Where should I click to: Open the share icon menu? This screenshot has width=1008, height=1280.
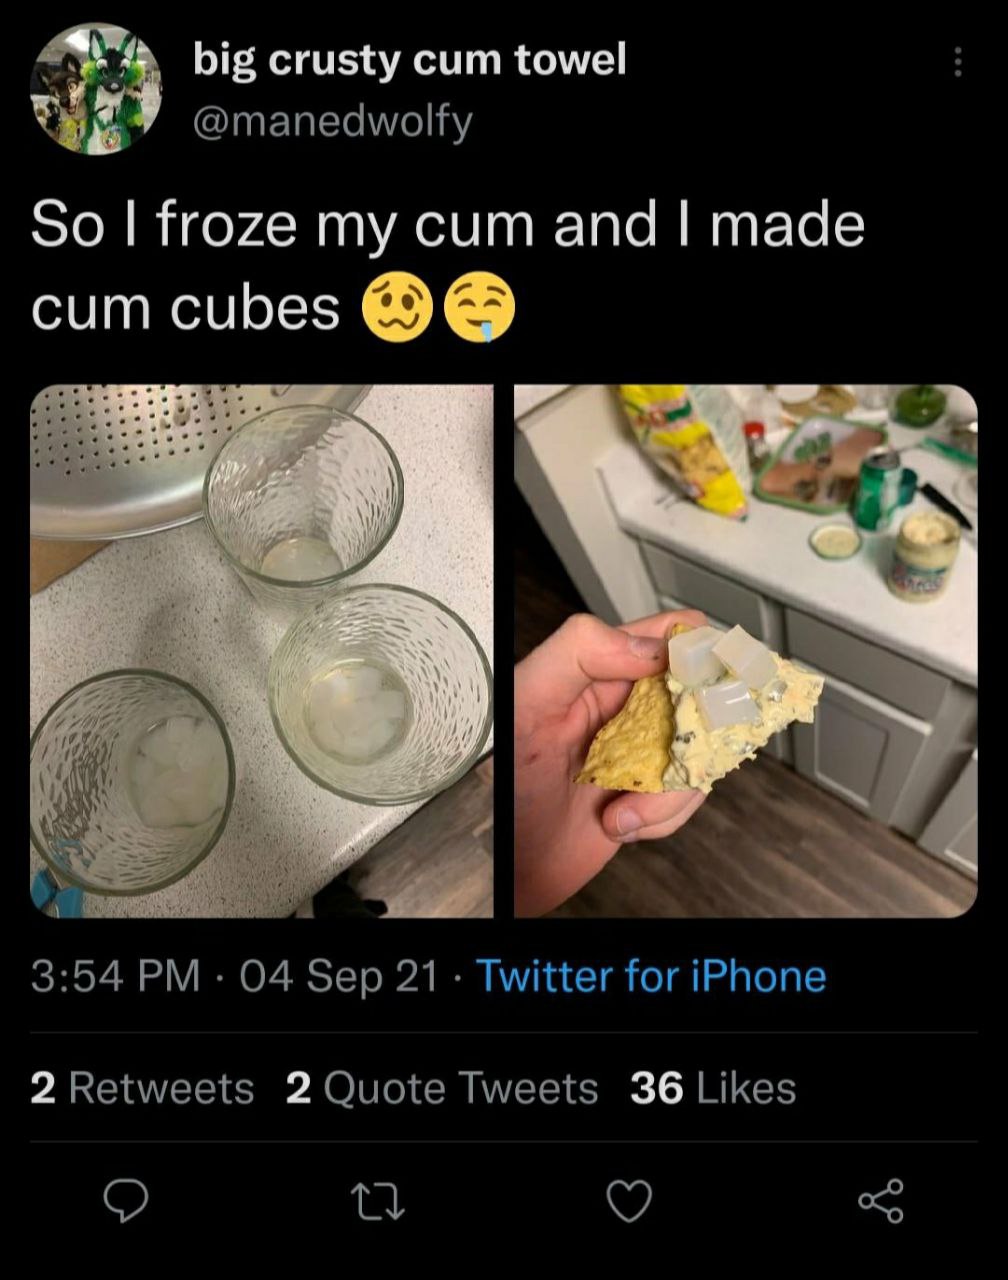point(881,1199)
